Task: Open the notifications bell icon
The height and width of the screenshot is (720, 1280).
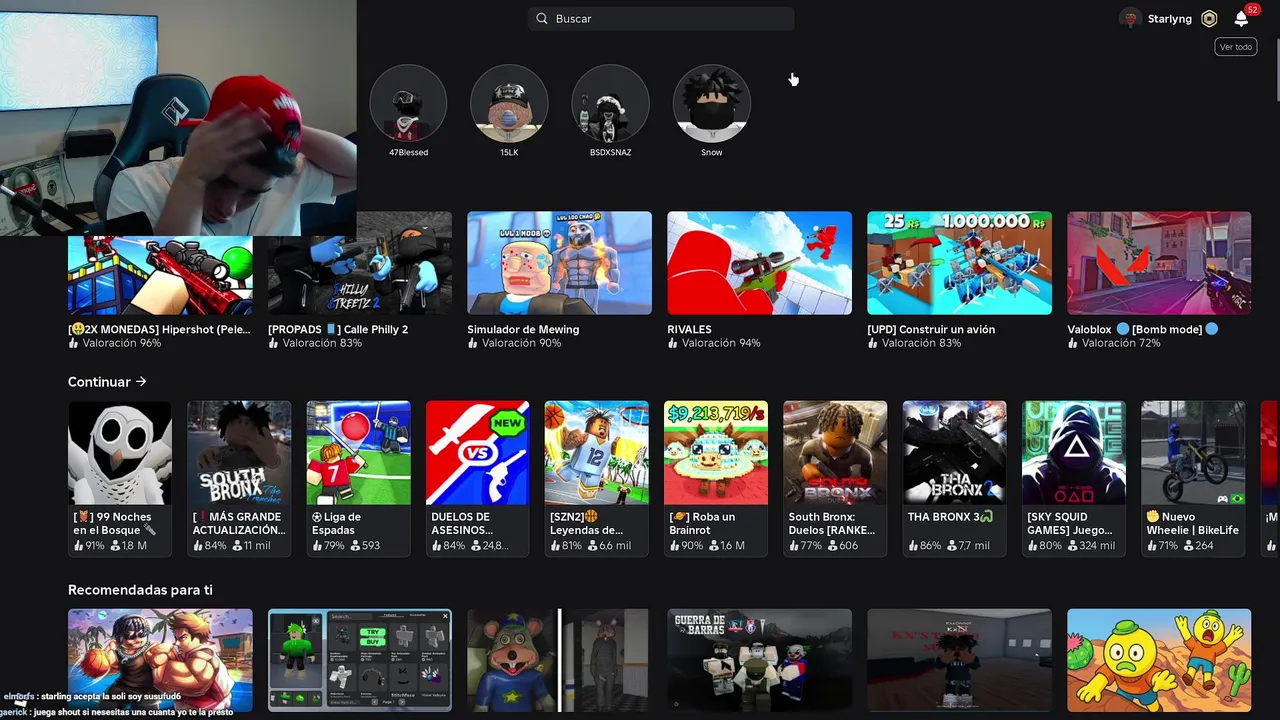Action: (x=1241, y=19)
